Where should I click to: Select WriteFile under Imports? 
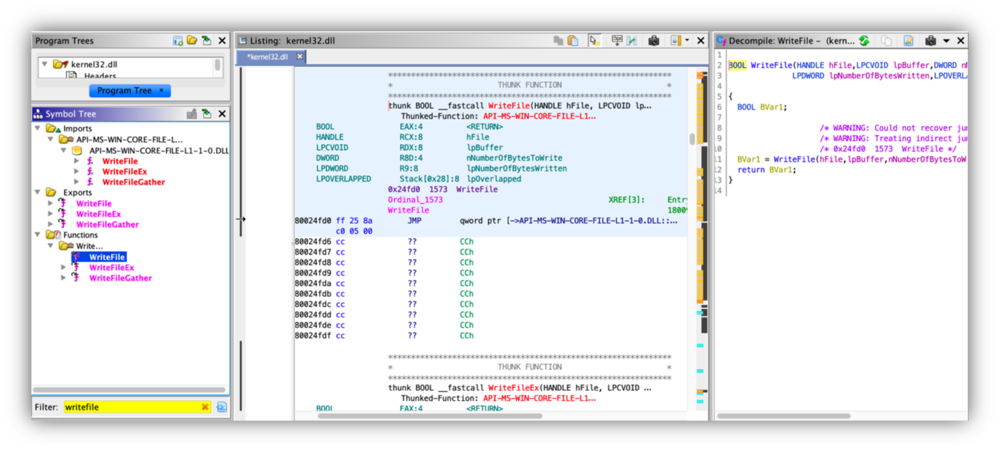120,161
